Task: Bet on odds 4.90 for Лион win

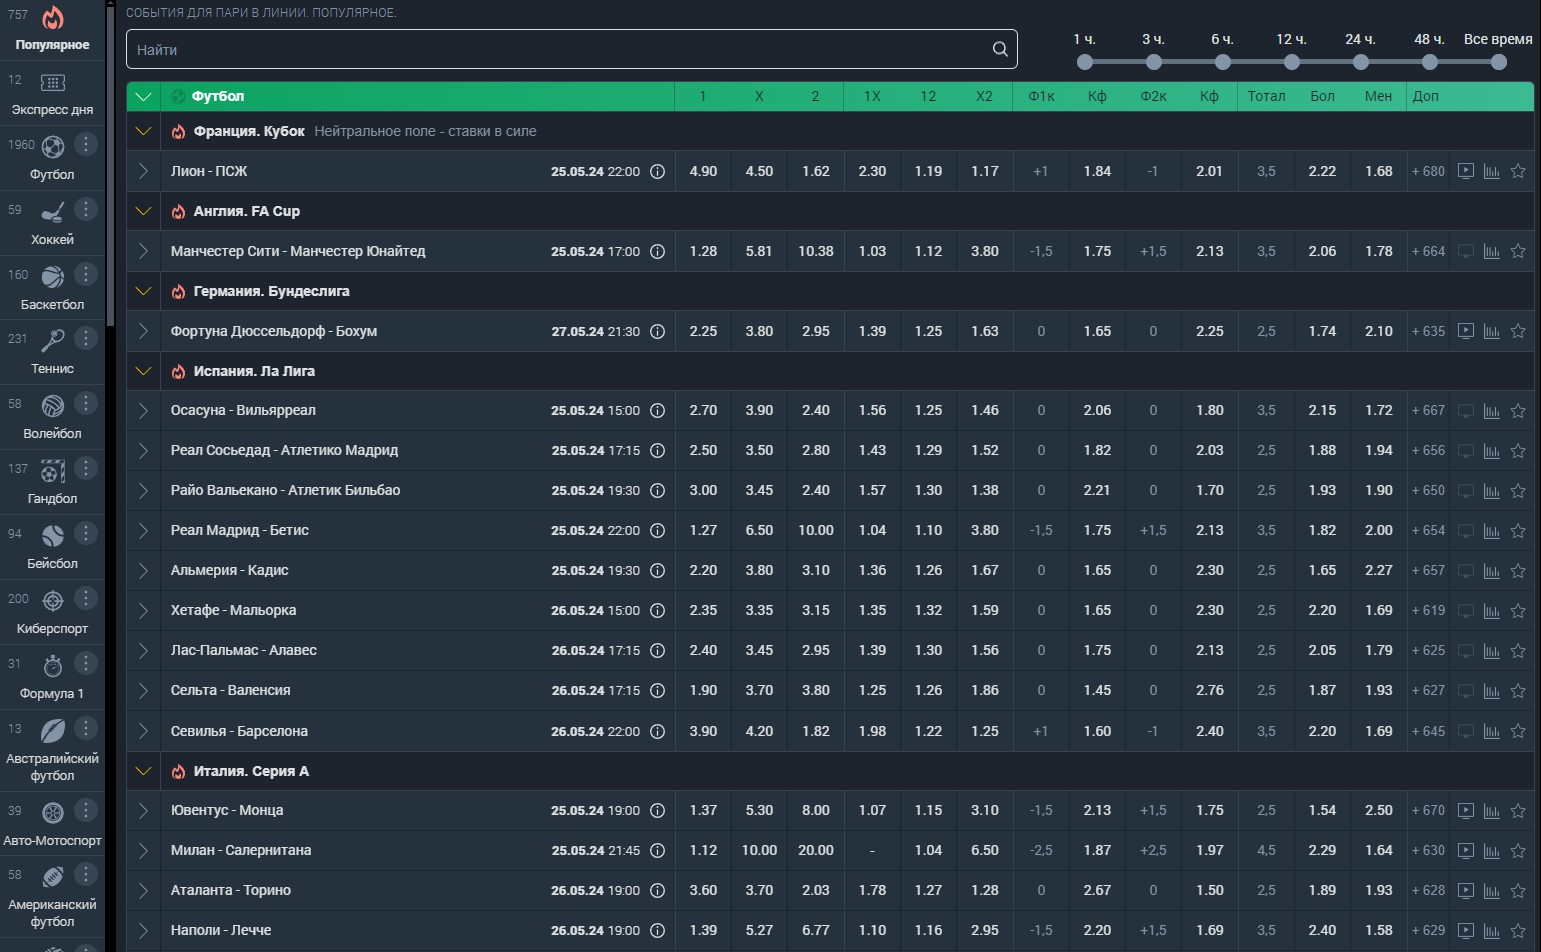Action: 703,171
